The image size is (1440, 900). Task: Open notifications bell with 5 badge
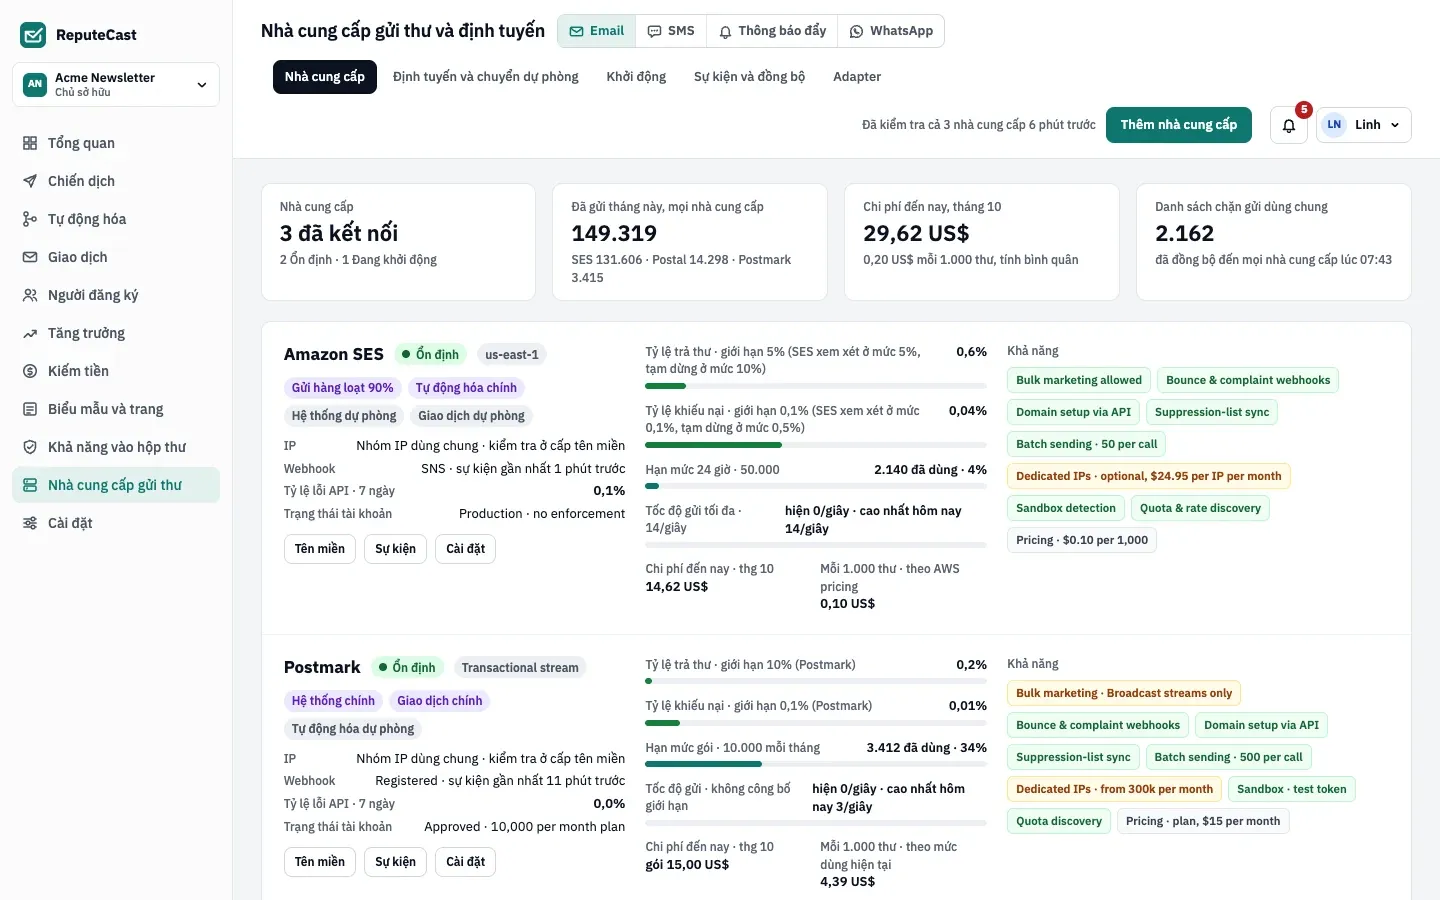click(1289, 125)
